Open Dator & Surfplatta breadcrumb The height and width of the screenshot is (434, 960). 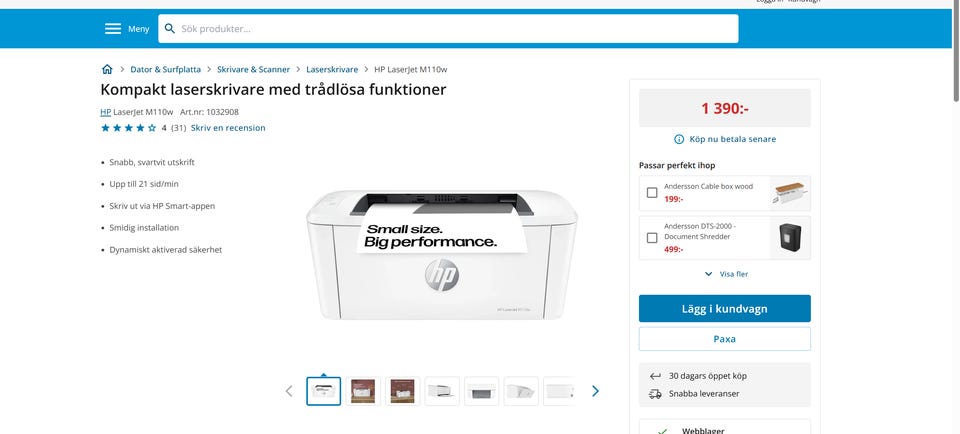tap(166, 70)
